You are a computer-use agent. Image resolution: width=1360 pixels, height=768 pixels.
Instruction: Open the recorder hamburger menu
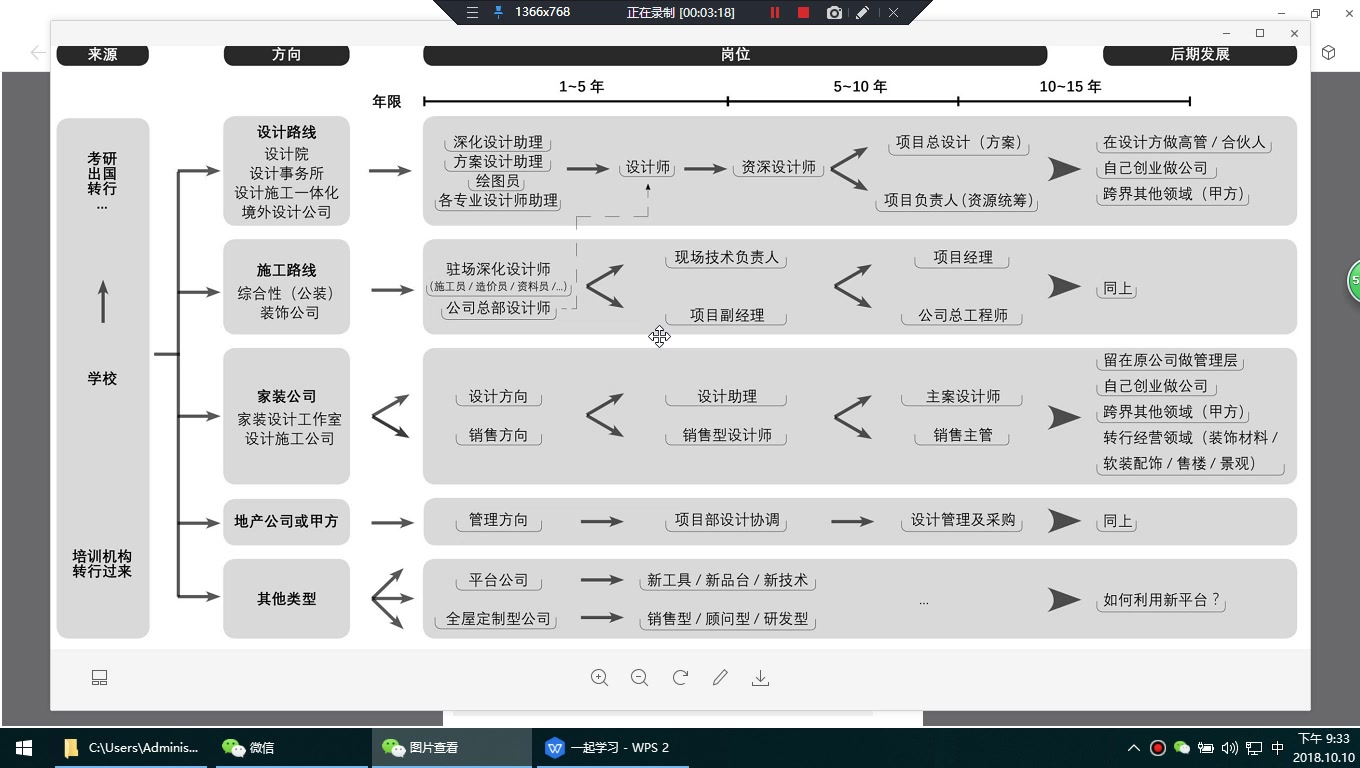click(473, 12)
